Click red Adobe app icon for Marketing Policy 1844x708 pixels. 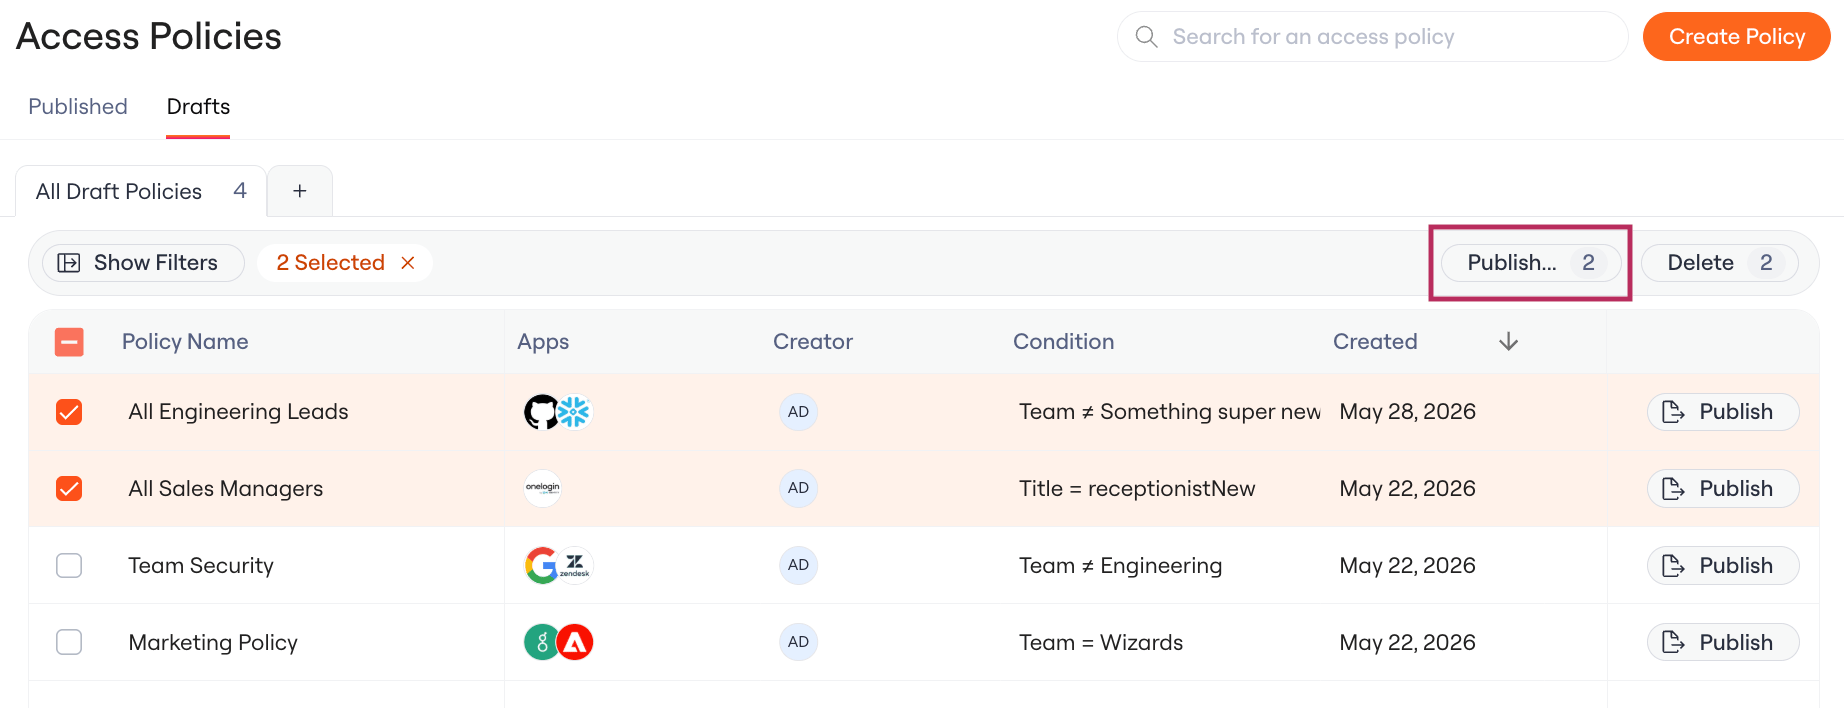click(x=575, y=642)
